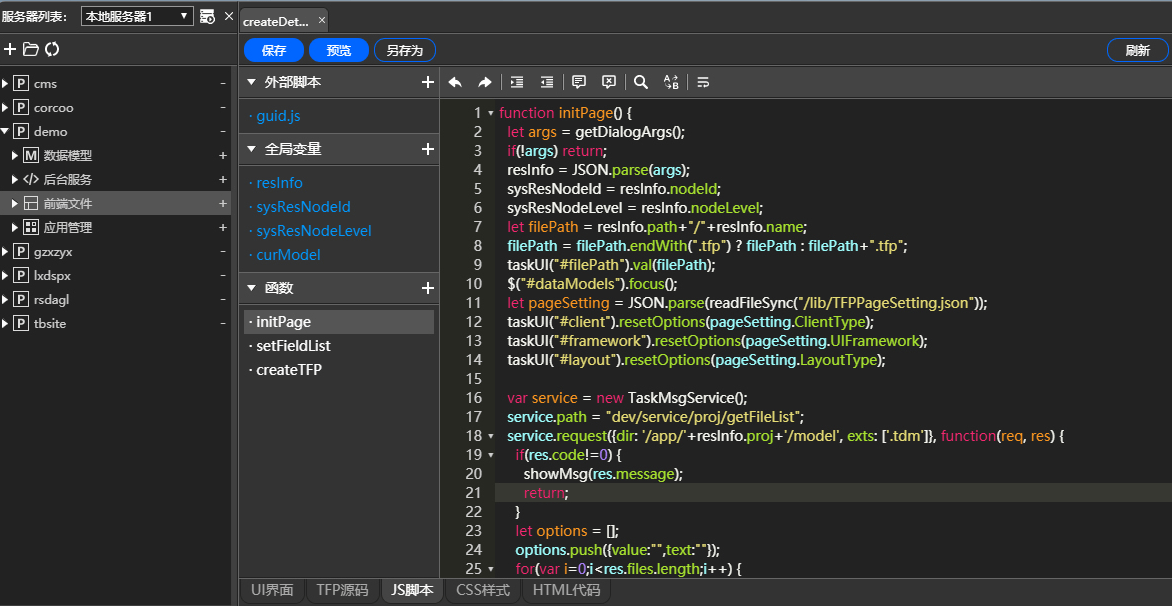
Task: Open the find and replace A→B tool
Action: pos(670,82)
